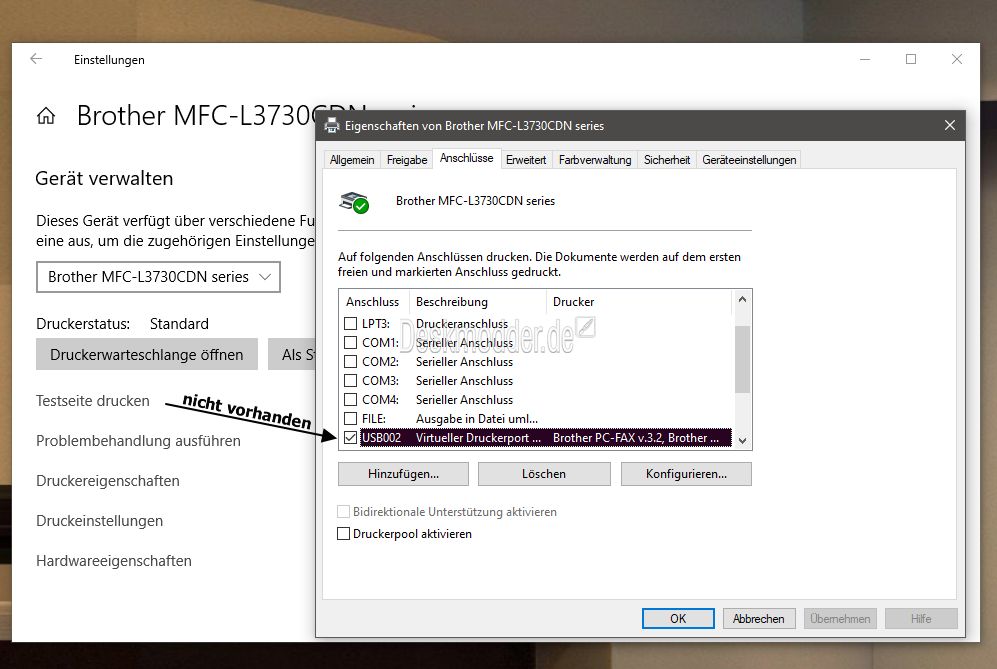997x669 pixels.
Task: Confirm with the OK button
Action: [678, 619]
